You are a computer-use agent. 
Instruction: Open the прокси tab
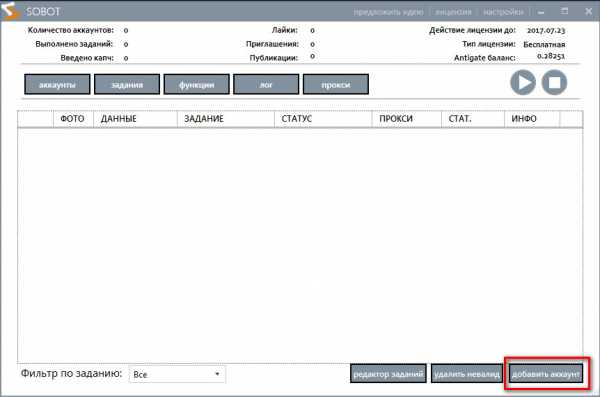point(336,84)
